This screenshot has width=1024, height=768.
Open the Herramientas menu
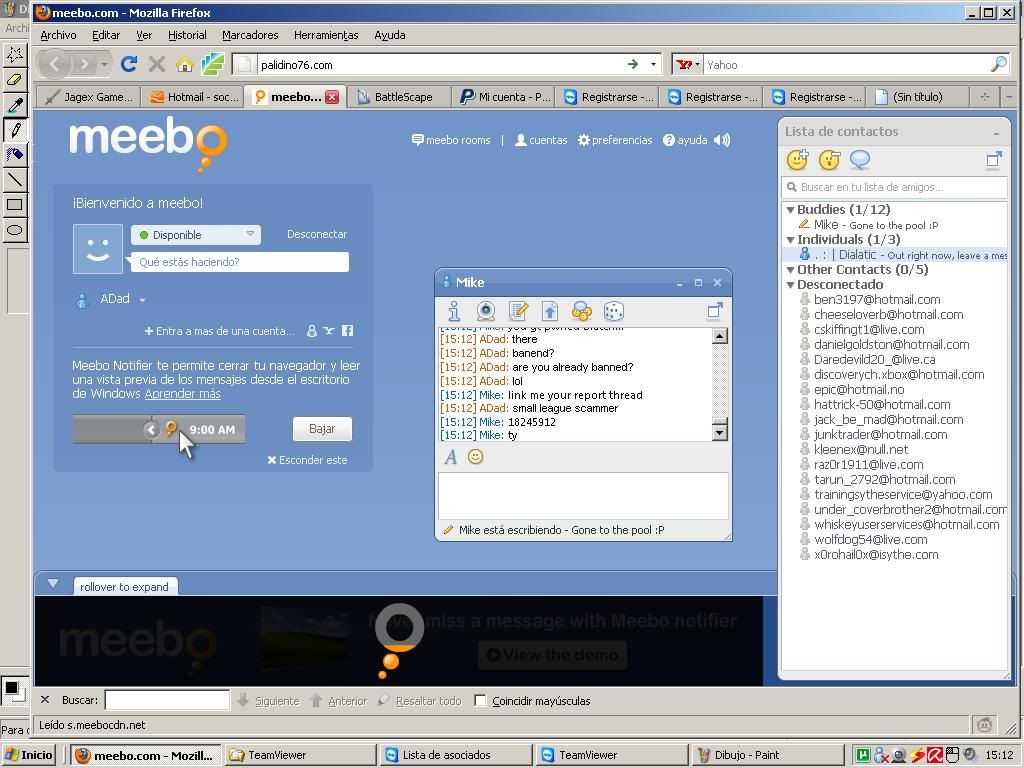[326, 35]
